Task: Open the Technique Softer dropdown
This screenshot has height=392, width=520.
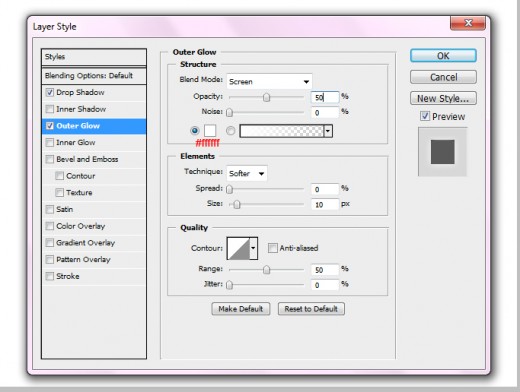Action: (247, 173)
